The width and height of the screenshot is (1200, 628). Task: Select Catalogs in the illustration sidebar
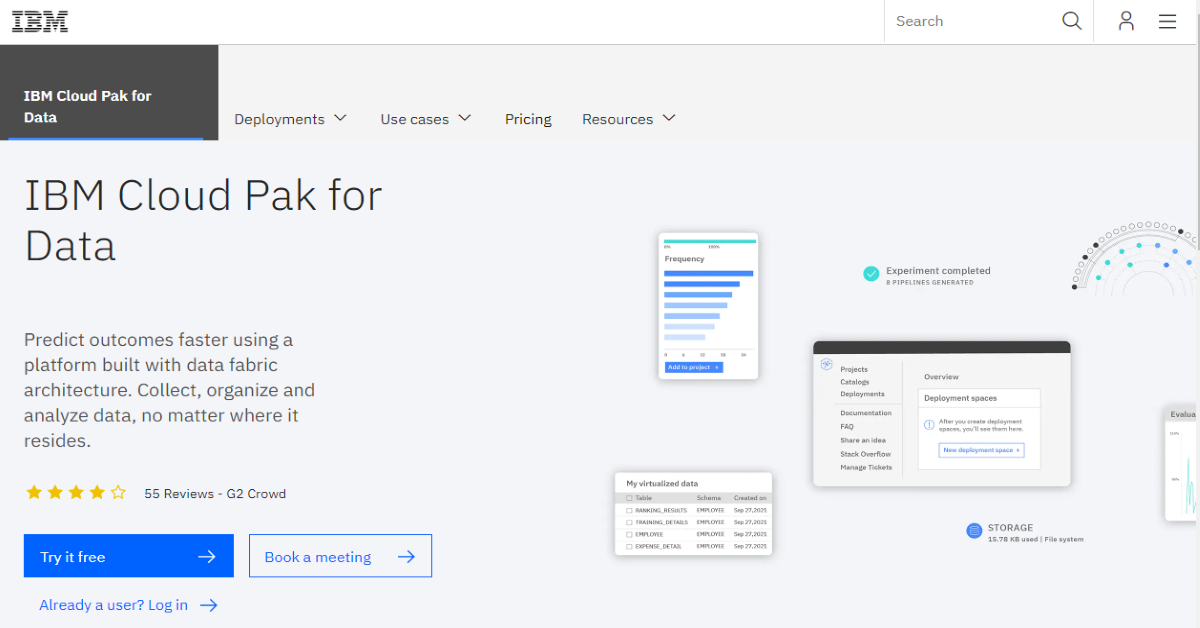pos(855,382)
